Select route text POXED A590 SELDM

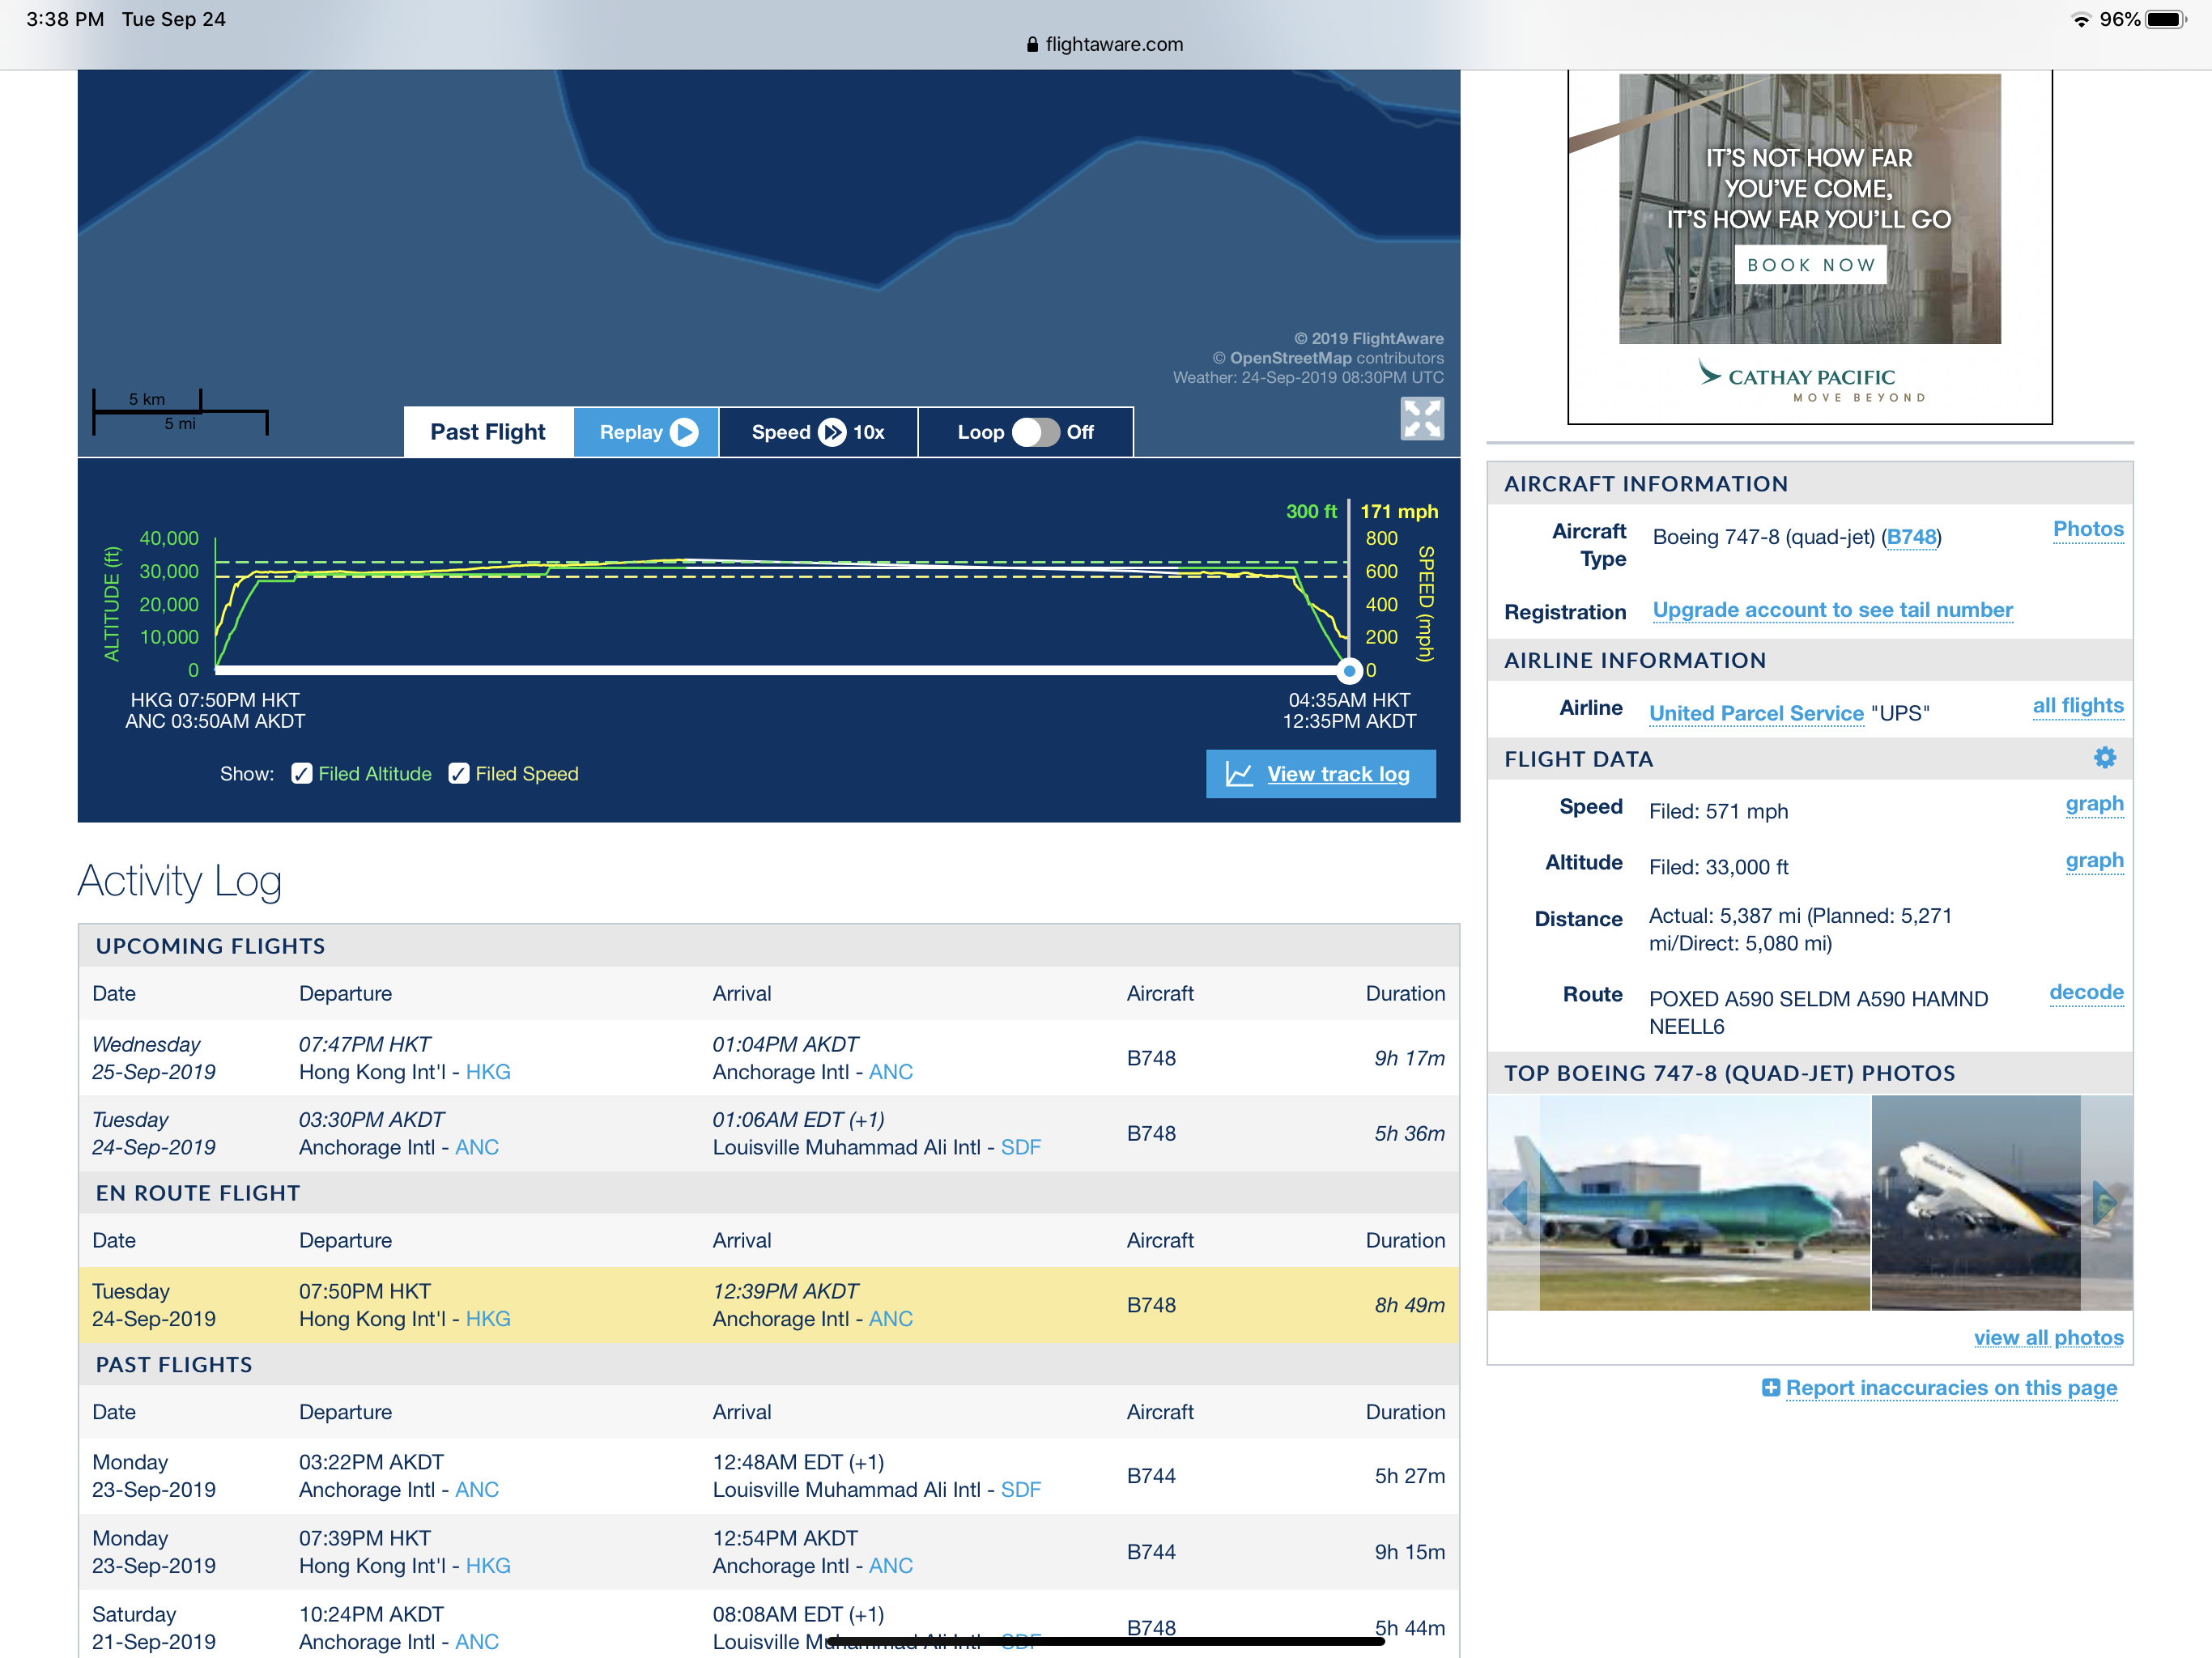pyautogui.click(x=1779, y=999)
